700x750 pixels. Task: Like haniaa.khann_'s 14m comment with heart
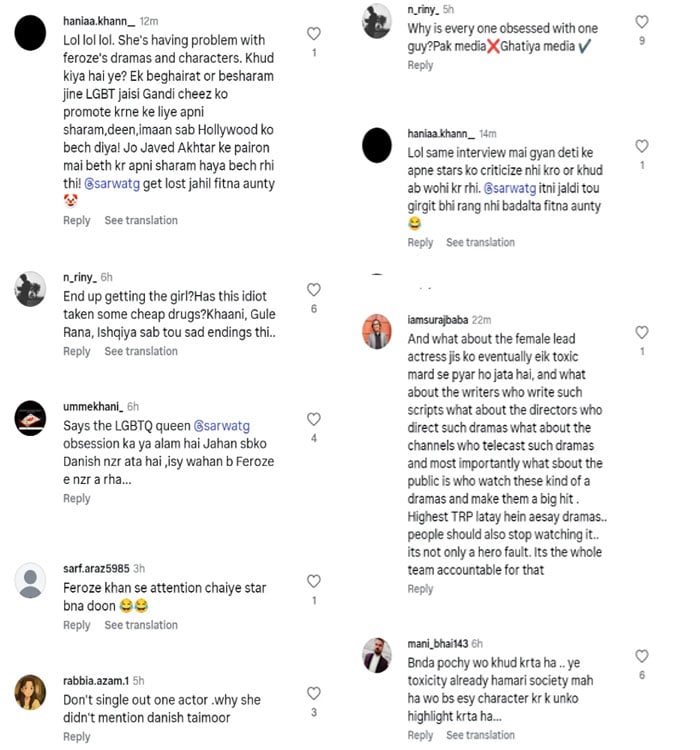tap(642, 146)
